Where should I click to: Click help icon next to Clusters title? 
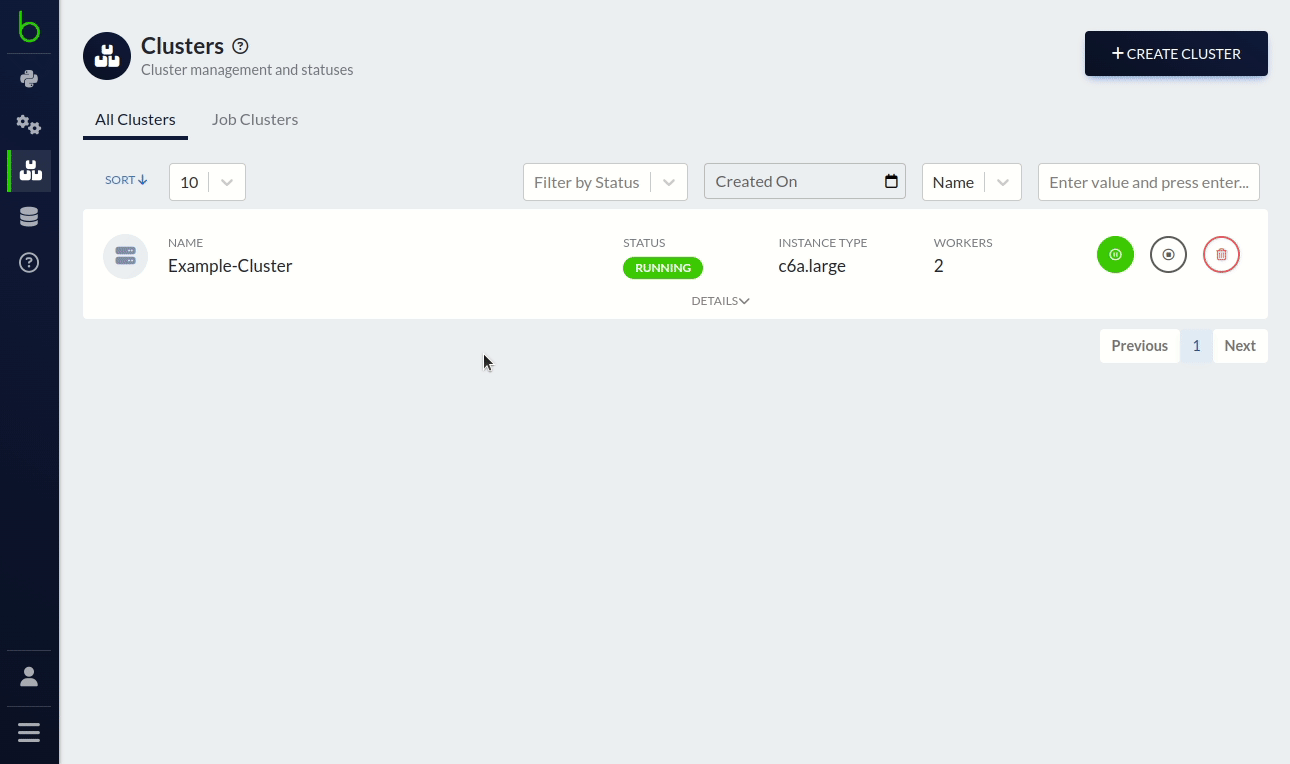pos(240,46)
